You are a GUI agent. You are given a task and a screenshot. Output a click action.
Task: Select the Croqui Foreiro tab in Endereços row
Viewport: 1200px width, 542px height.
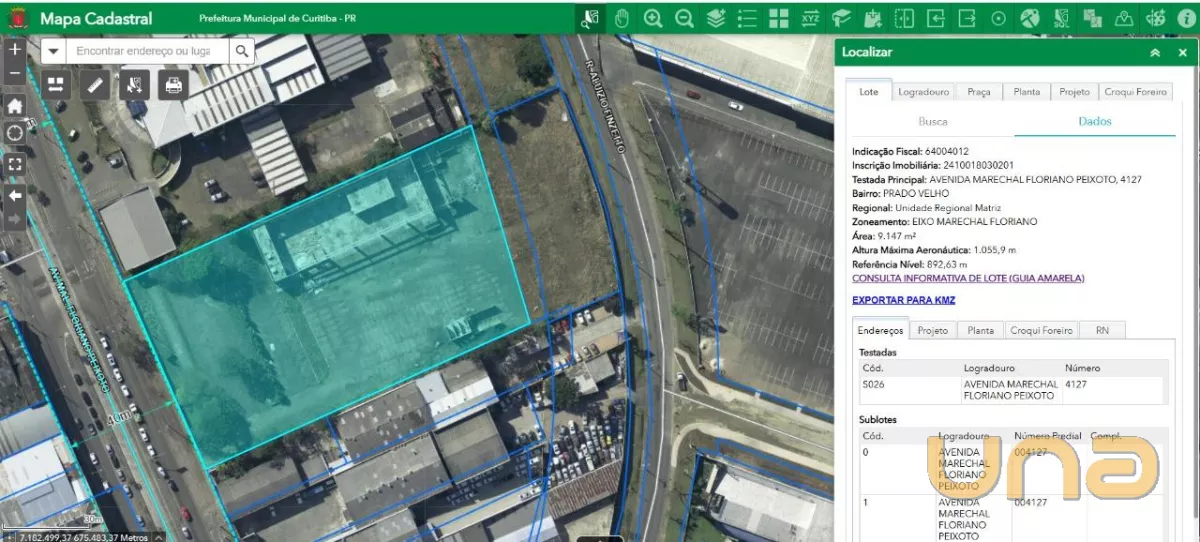[1041, 330]
